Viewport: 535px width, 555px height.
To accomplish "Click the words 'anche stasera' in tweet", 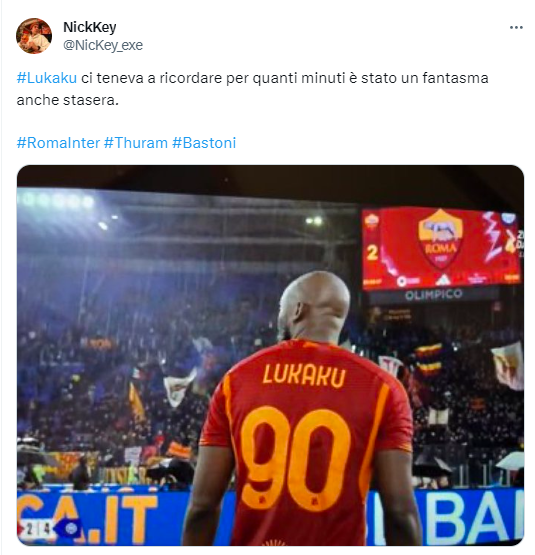I will [67, 100].
